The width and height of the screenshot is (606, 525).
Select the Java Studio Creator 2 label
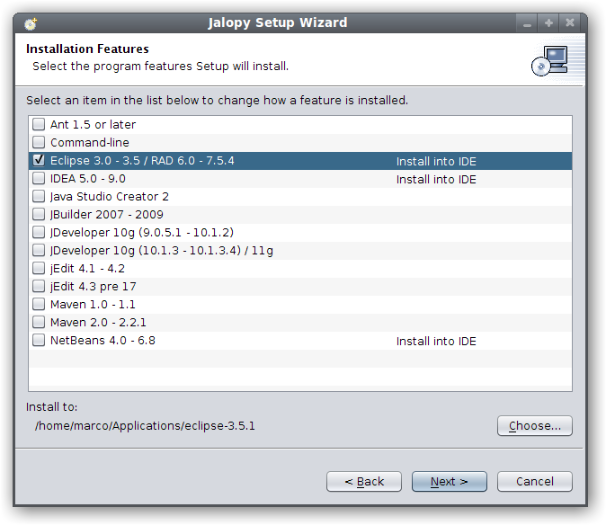(109, 196)
